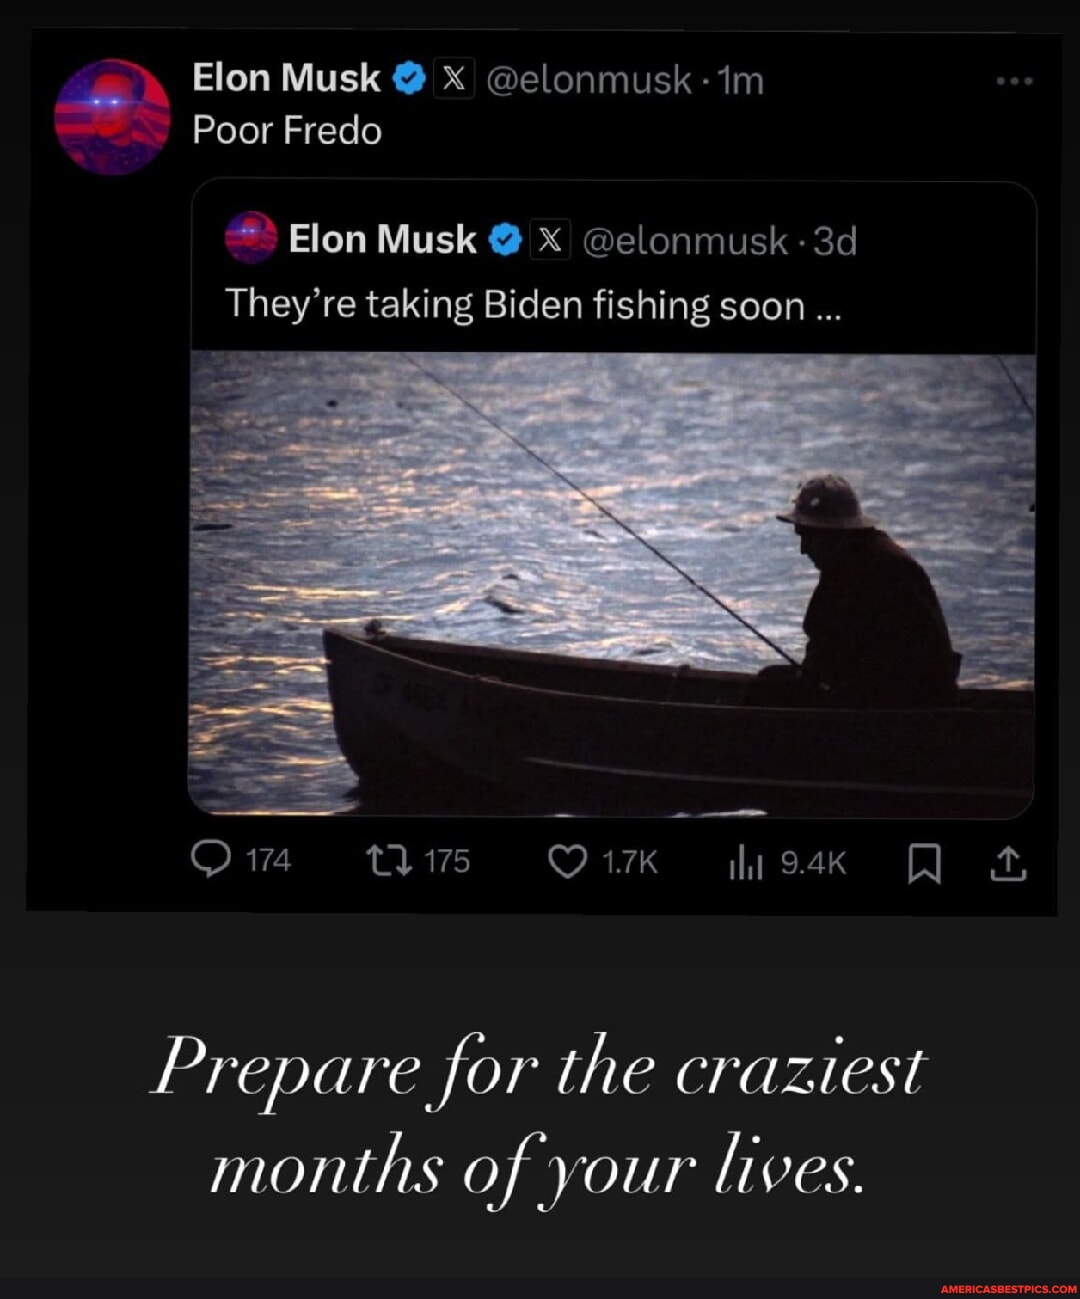This screenshot has width=1080, height=1299.
Task: Open the tweet options three-dot menu
Action: pyautogui.click(x=1016, y=80)
